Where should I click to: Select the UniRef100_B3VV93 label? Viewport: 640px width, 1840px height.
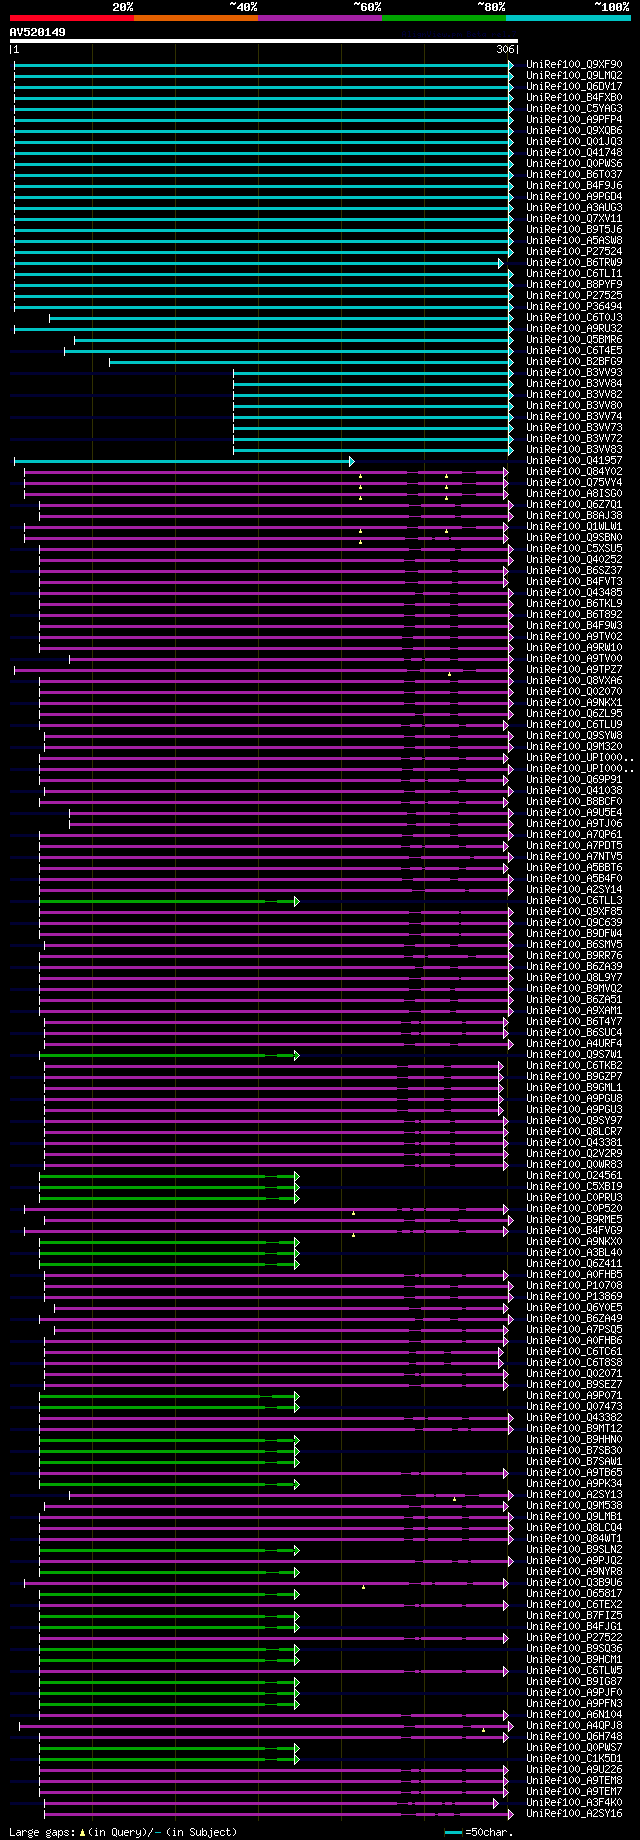pos(574,372)
